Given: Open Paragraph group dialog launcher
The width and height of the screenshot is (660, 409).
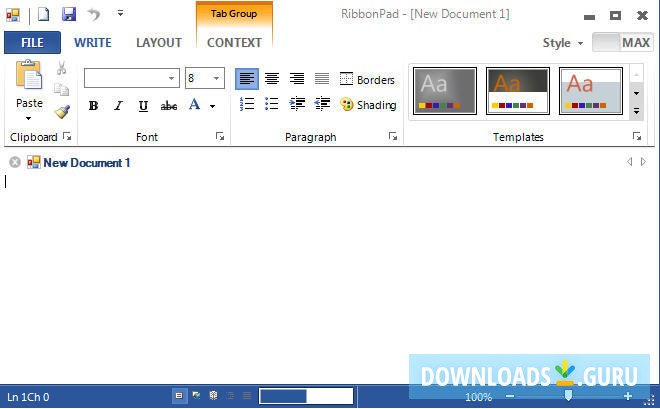Looking at the screenshot, I should tap(393, 136).
